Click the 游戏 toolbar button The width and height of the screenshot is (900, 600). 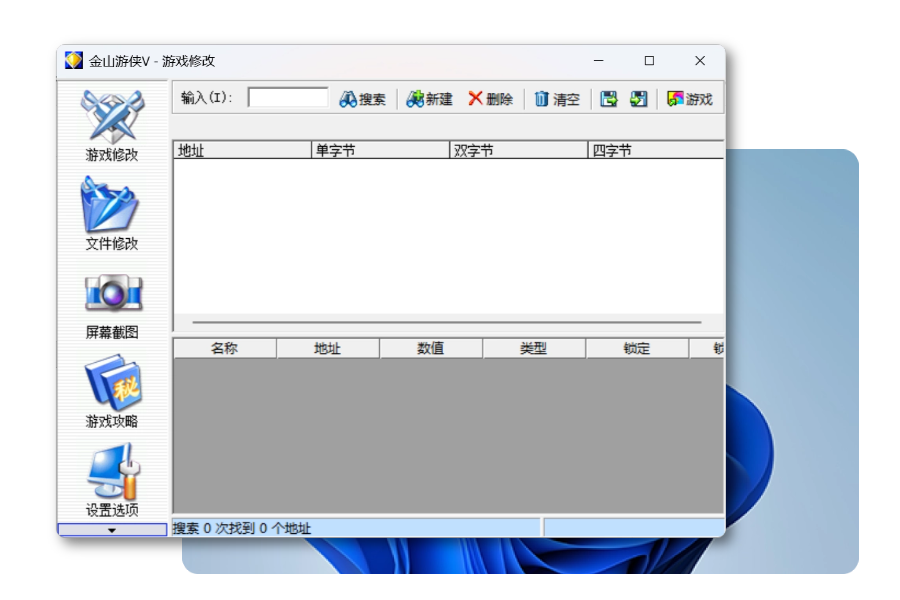[x=690, y=99]
